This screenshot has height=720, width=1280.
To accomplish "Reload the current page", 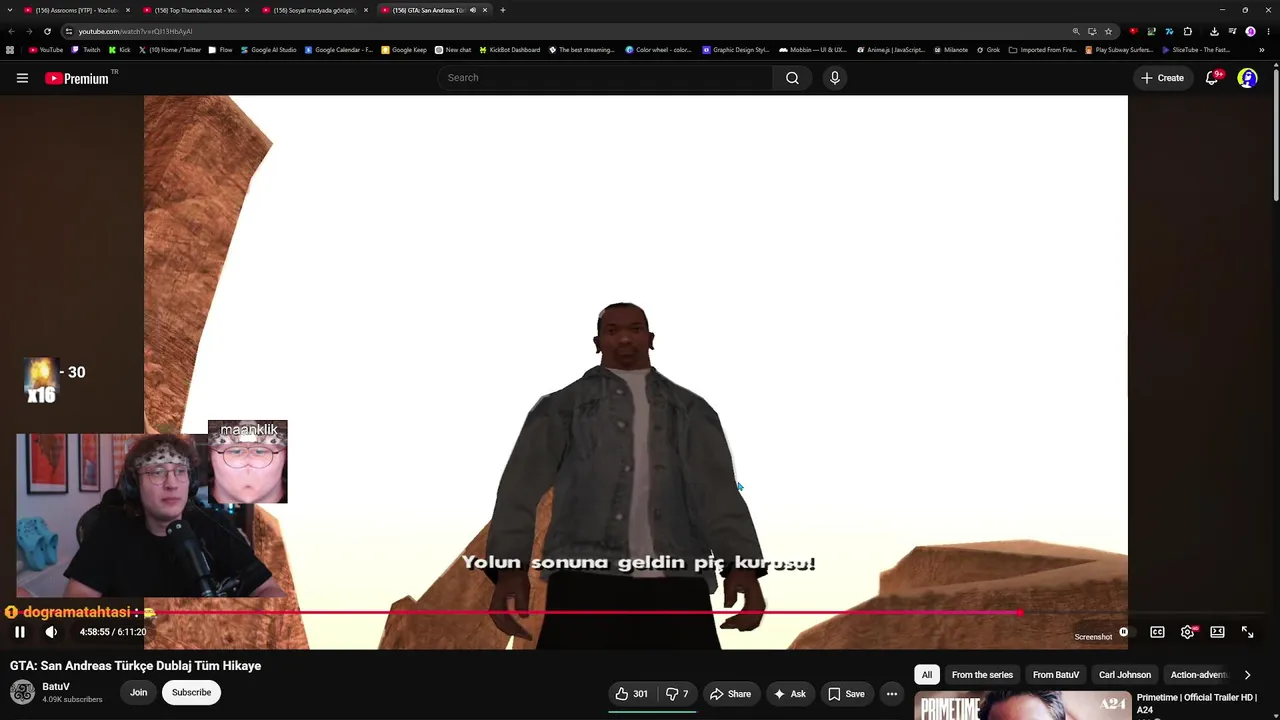I will (47, 31).
